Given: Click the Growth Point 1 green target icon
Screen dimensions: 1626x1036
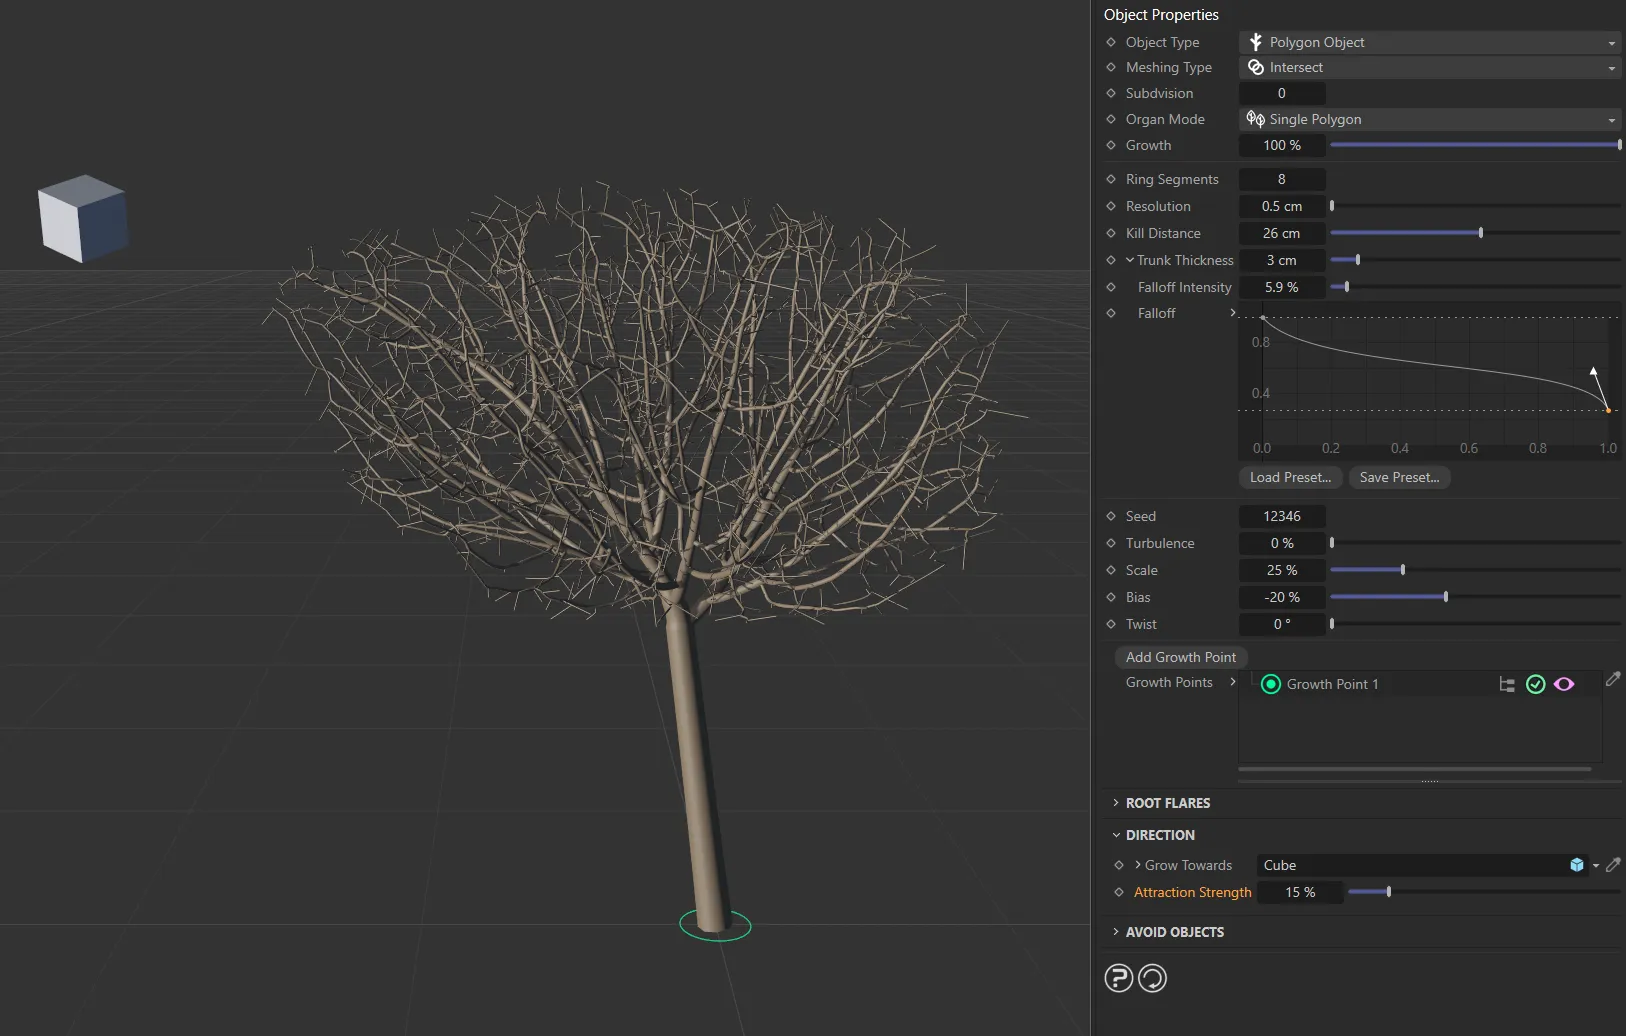Looking at the screenshot, I should (x=1270, y=684).
